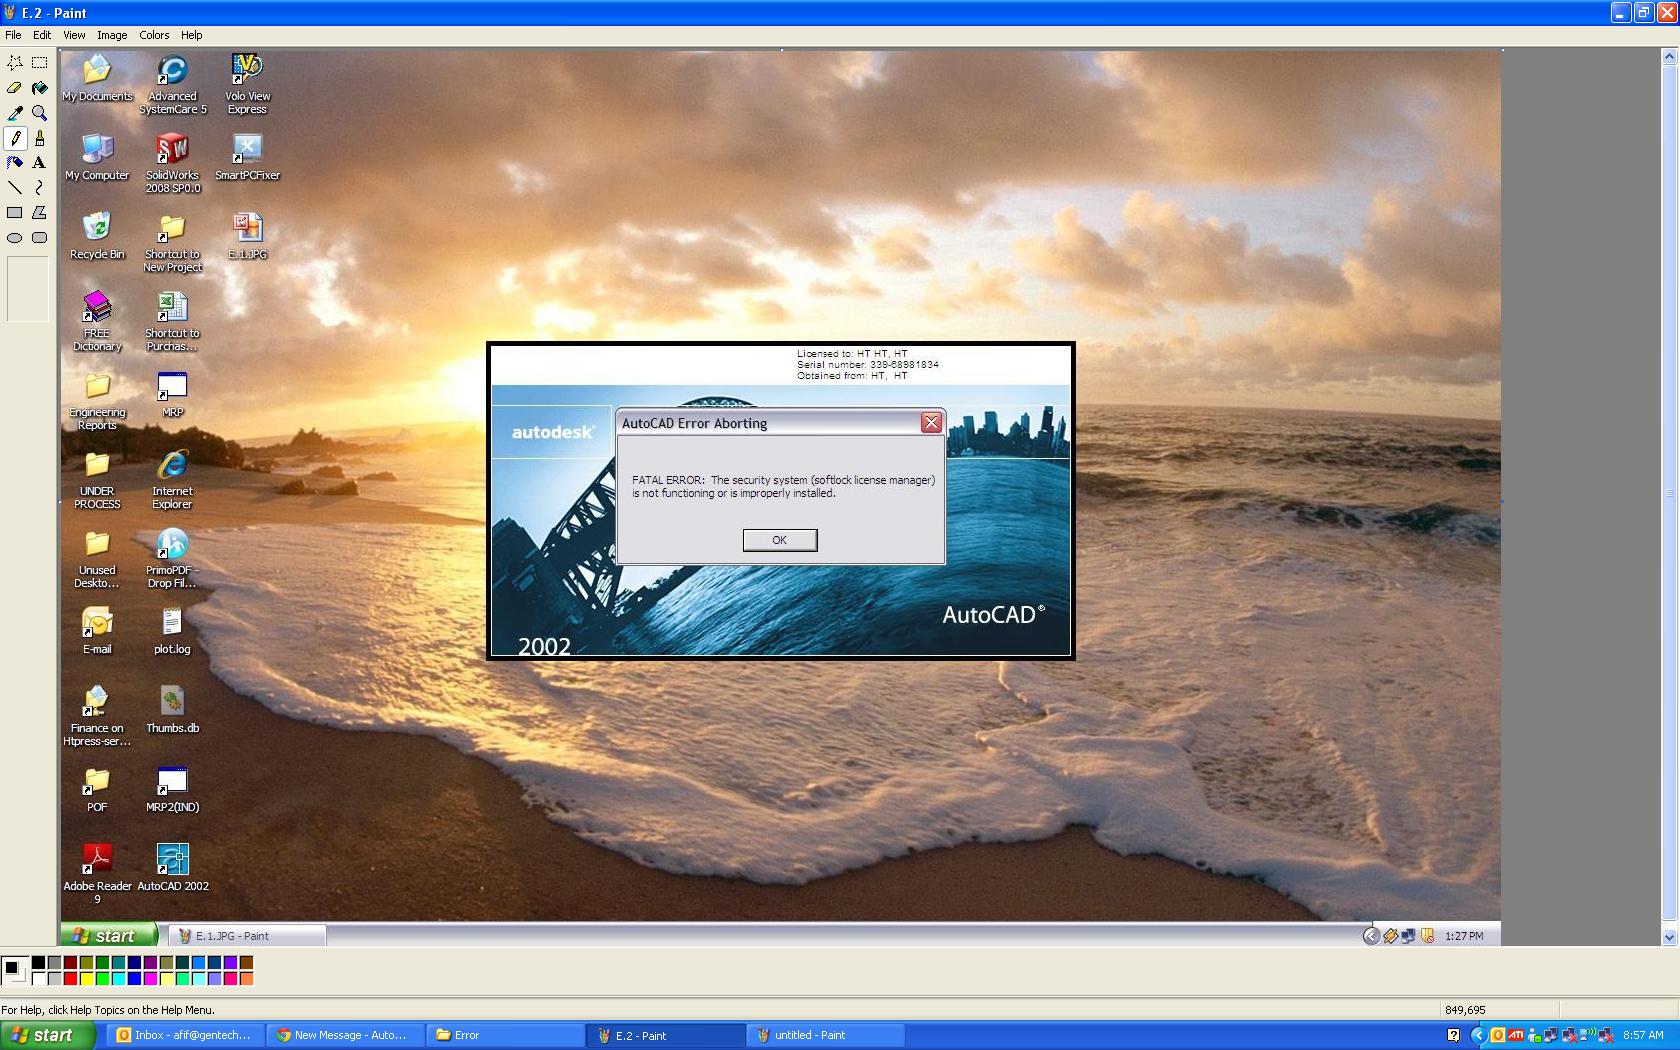
Task: Select the Curve tool
Action: pos(40,187)
